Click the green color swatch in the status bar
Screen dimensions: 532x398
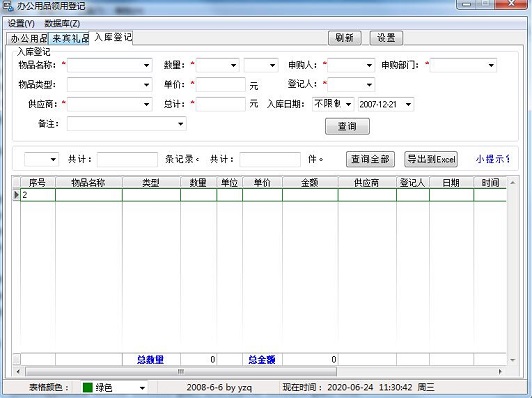(x=88, y=387)
